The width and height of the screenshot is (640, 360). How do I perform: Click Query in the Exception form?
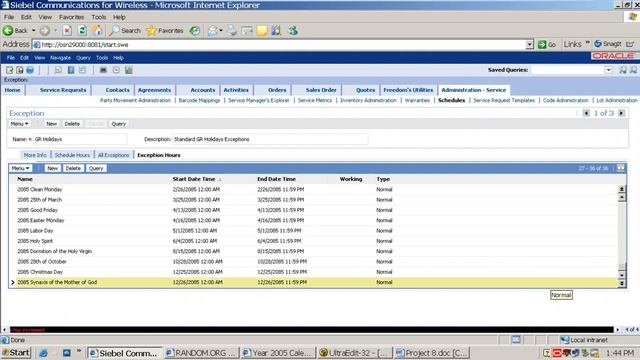(118, 124)
